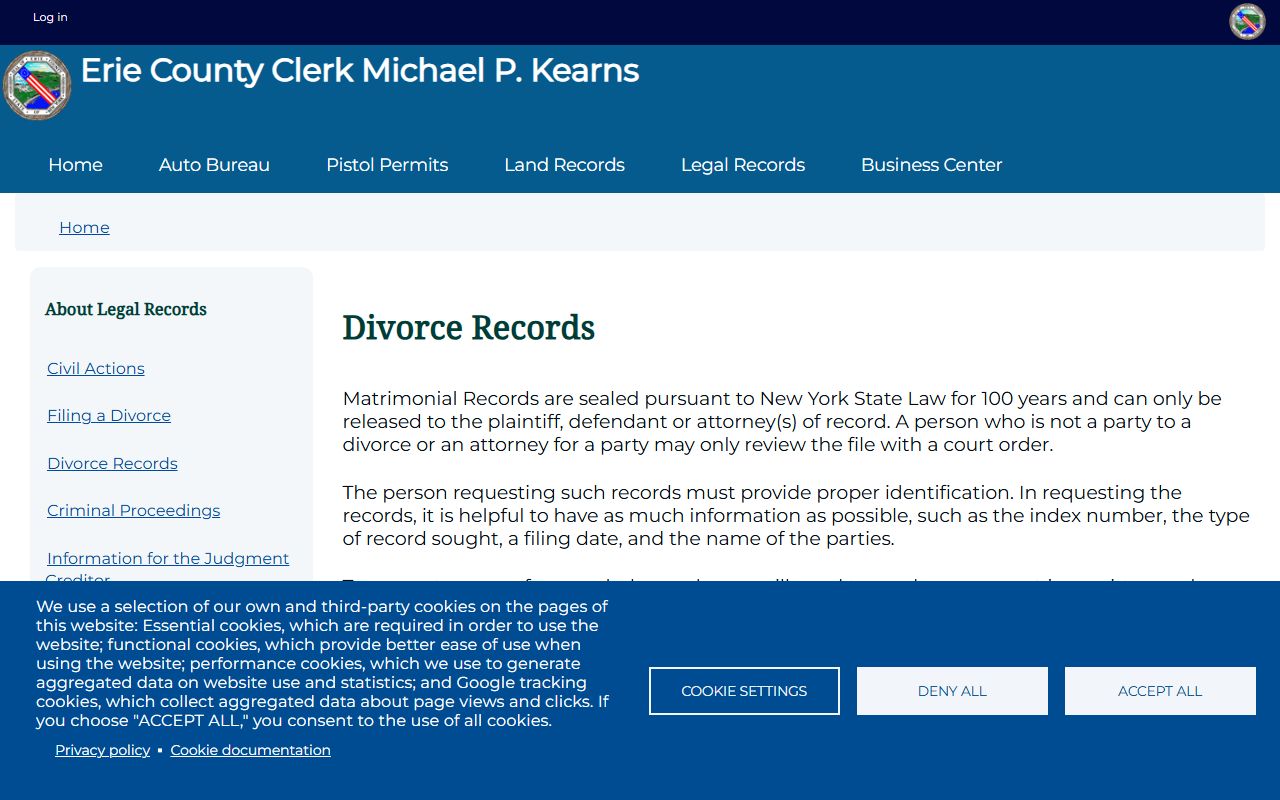Open the Cookie documentation link

pos(250,750)
